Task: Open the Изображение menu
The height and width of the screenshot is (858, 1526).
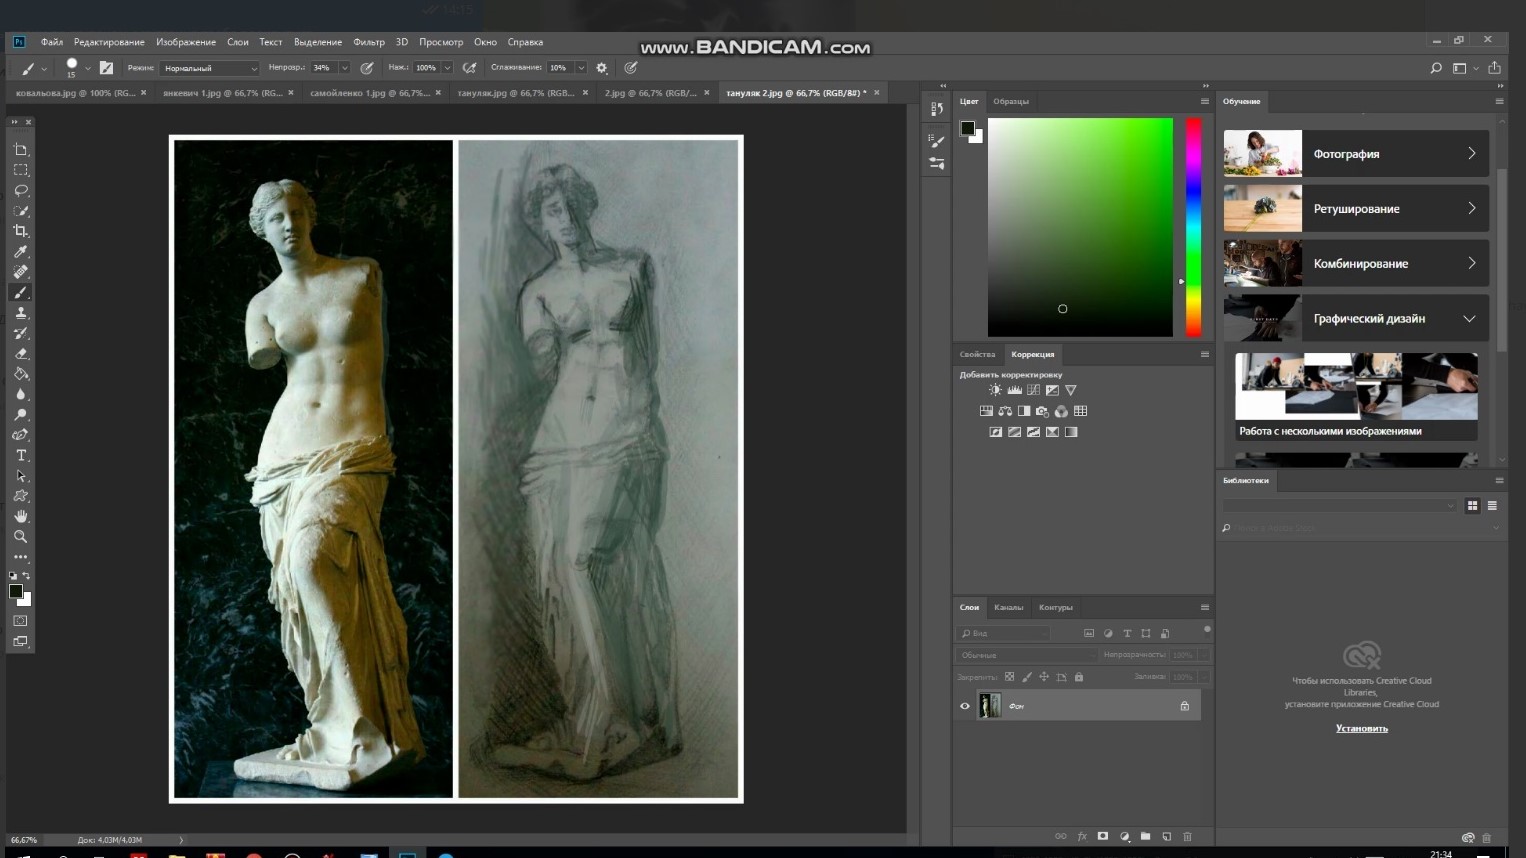Action: point(186,42)
